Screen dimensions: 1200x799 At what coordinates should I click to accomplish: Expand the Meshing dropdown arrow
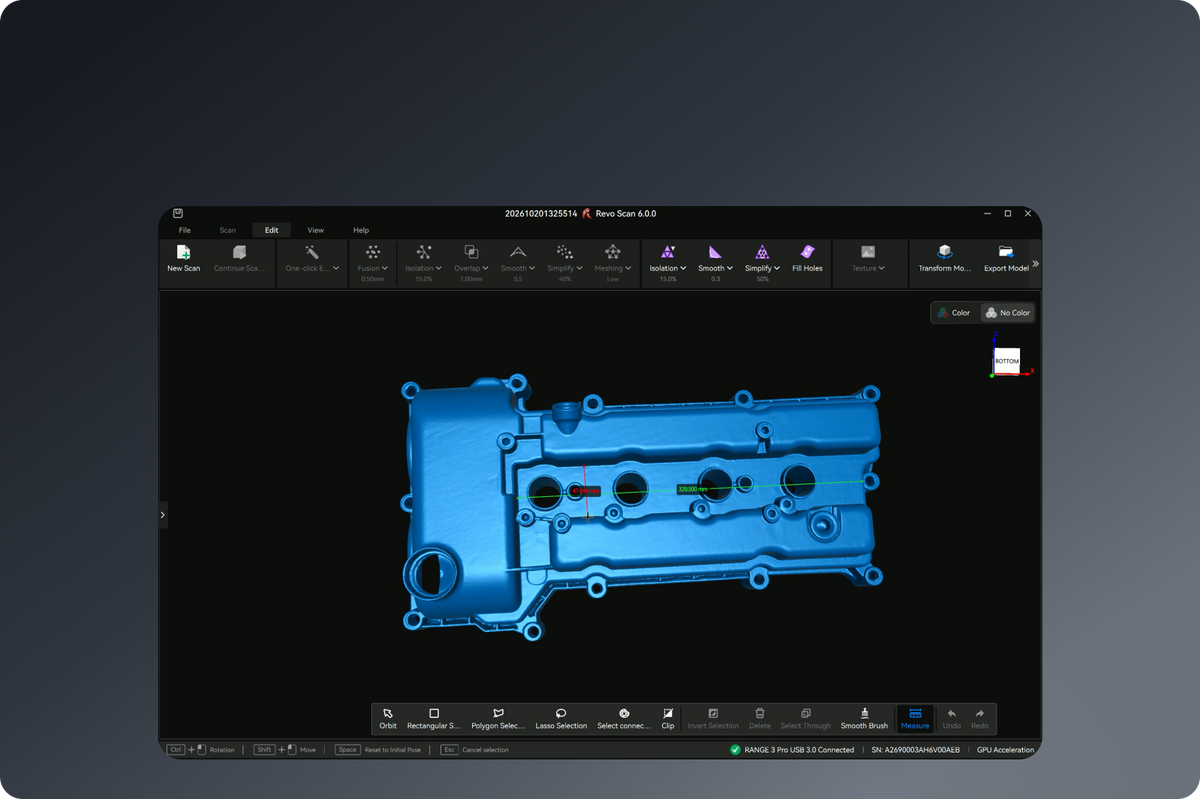click(628, 268)
